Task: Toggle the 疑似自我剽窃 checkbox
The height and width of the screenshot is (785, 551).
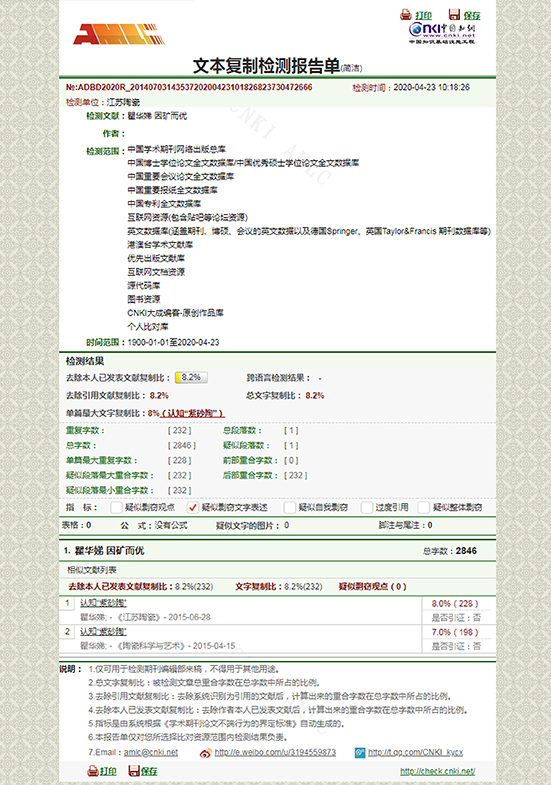Action: [x=290, y=508]
